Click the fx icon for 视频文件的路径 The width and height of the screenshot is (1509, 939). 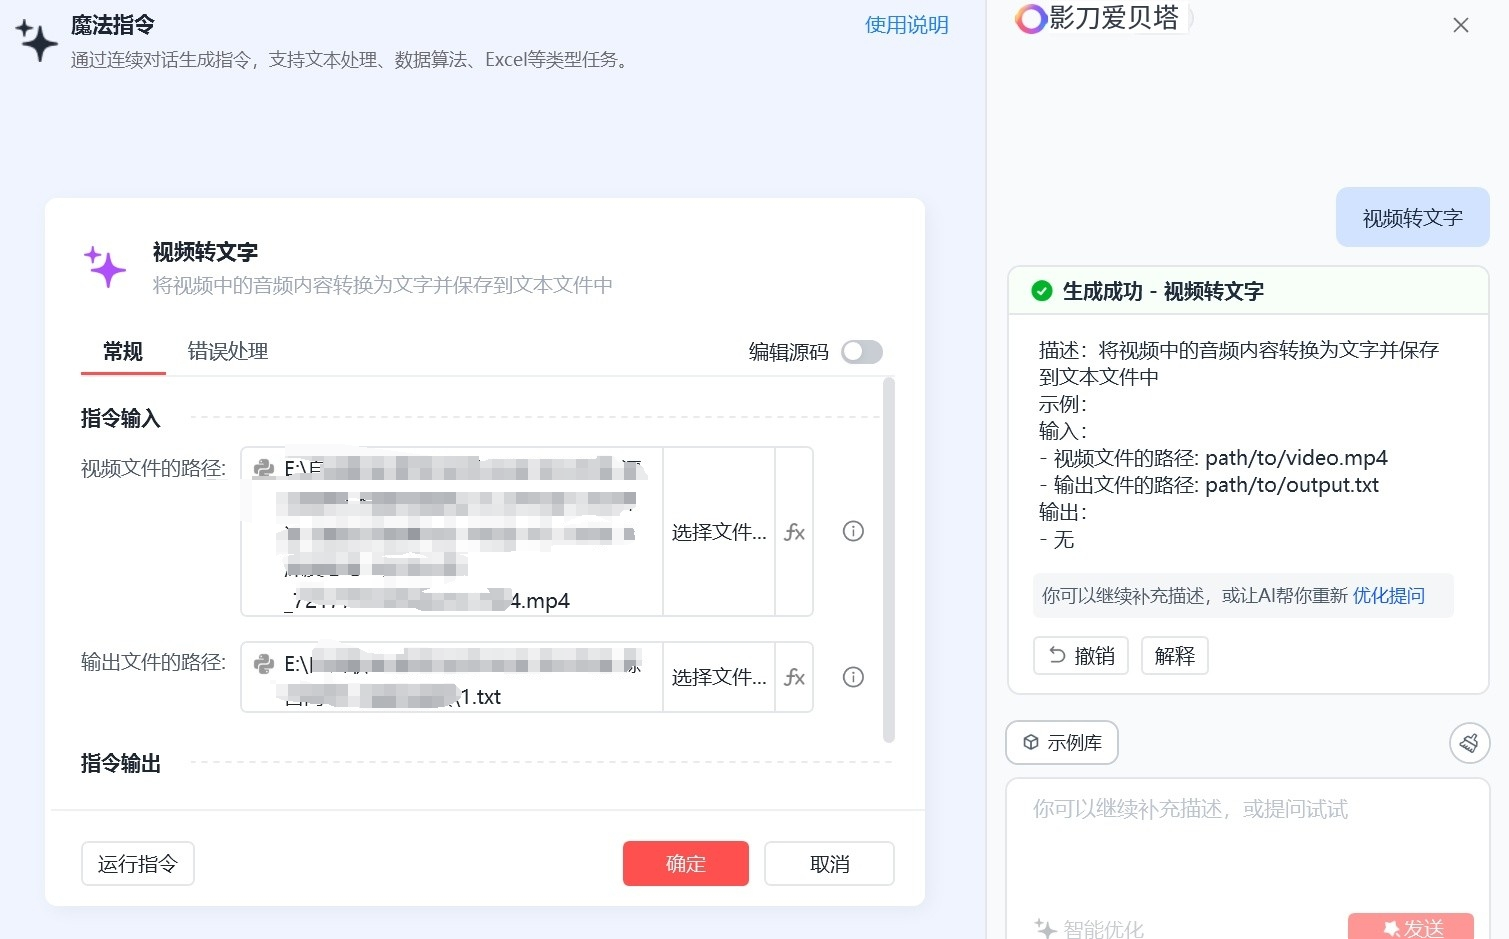[x=794, y=532]
